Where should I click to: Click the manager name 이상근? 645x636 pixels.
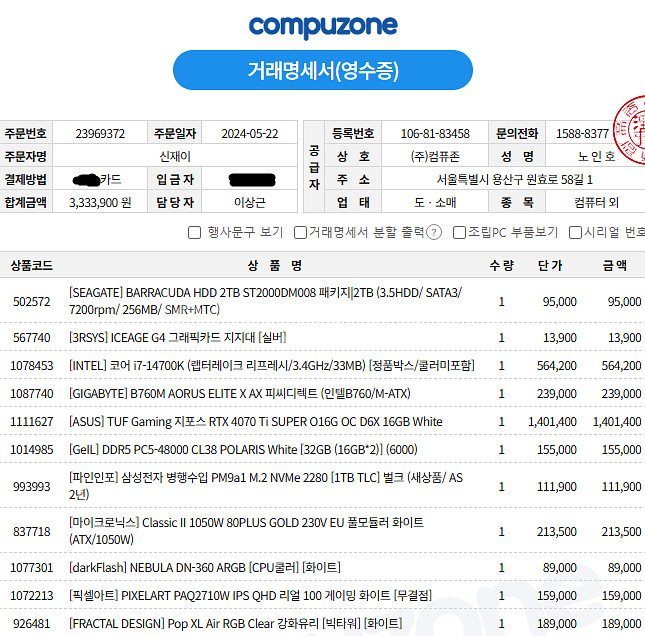coord(250,202)
